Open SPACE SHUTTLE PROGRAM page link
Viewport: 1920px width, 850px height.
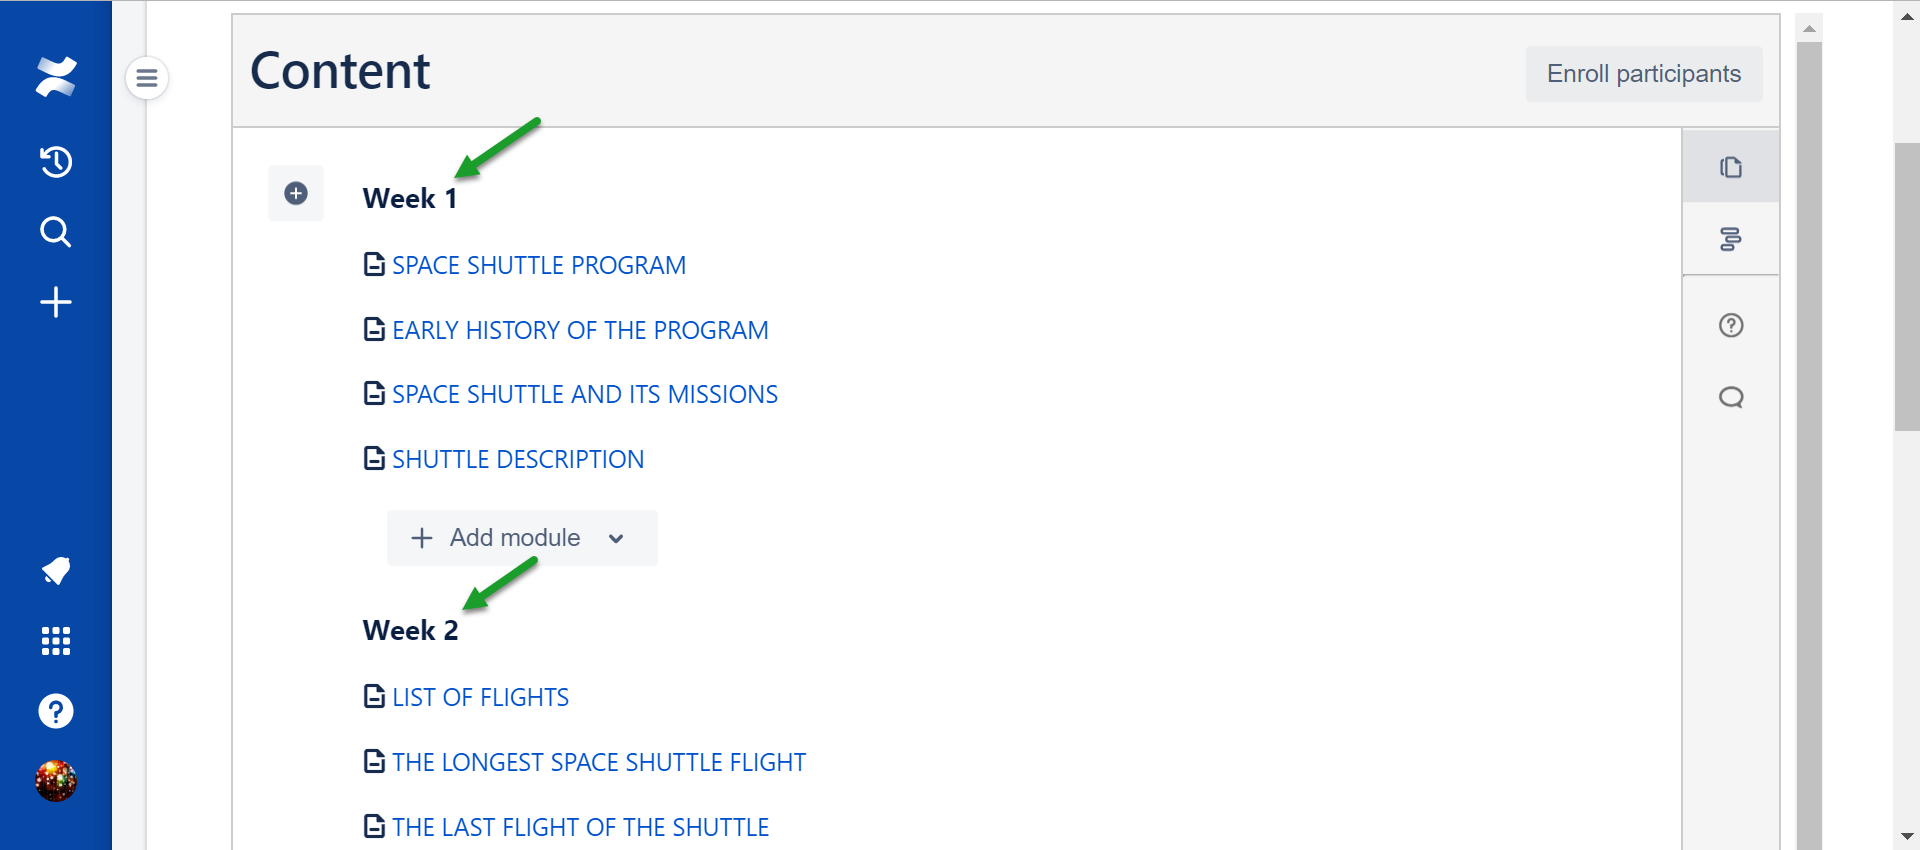(538, 265)
